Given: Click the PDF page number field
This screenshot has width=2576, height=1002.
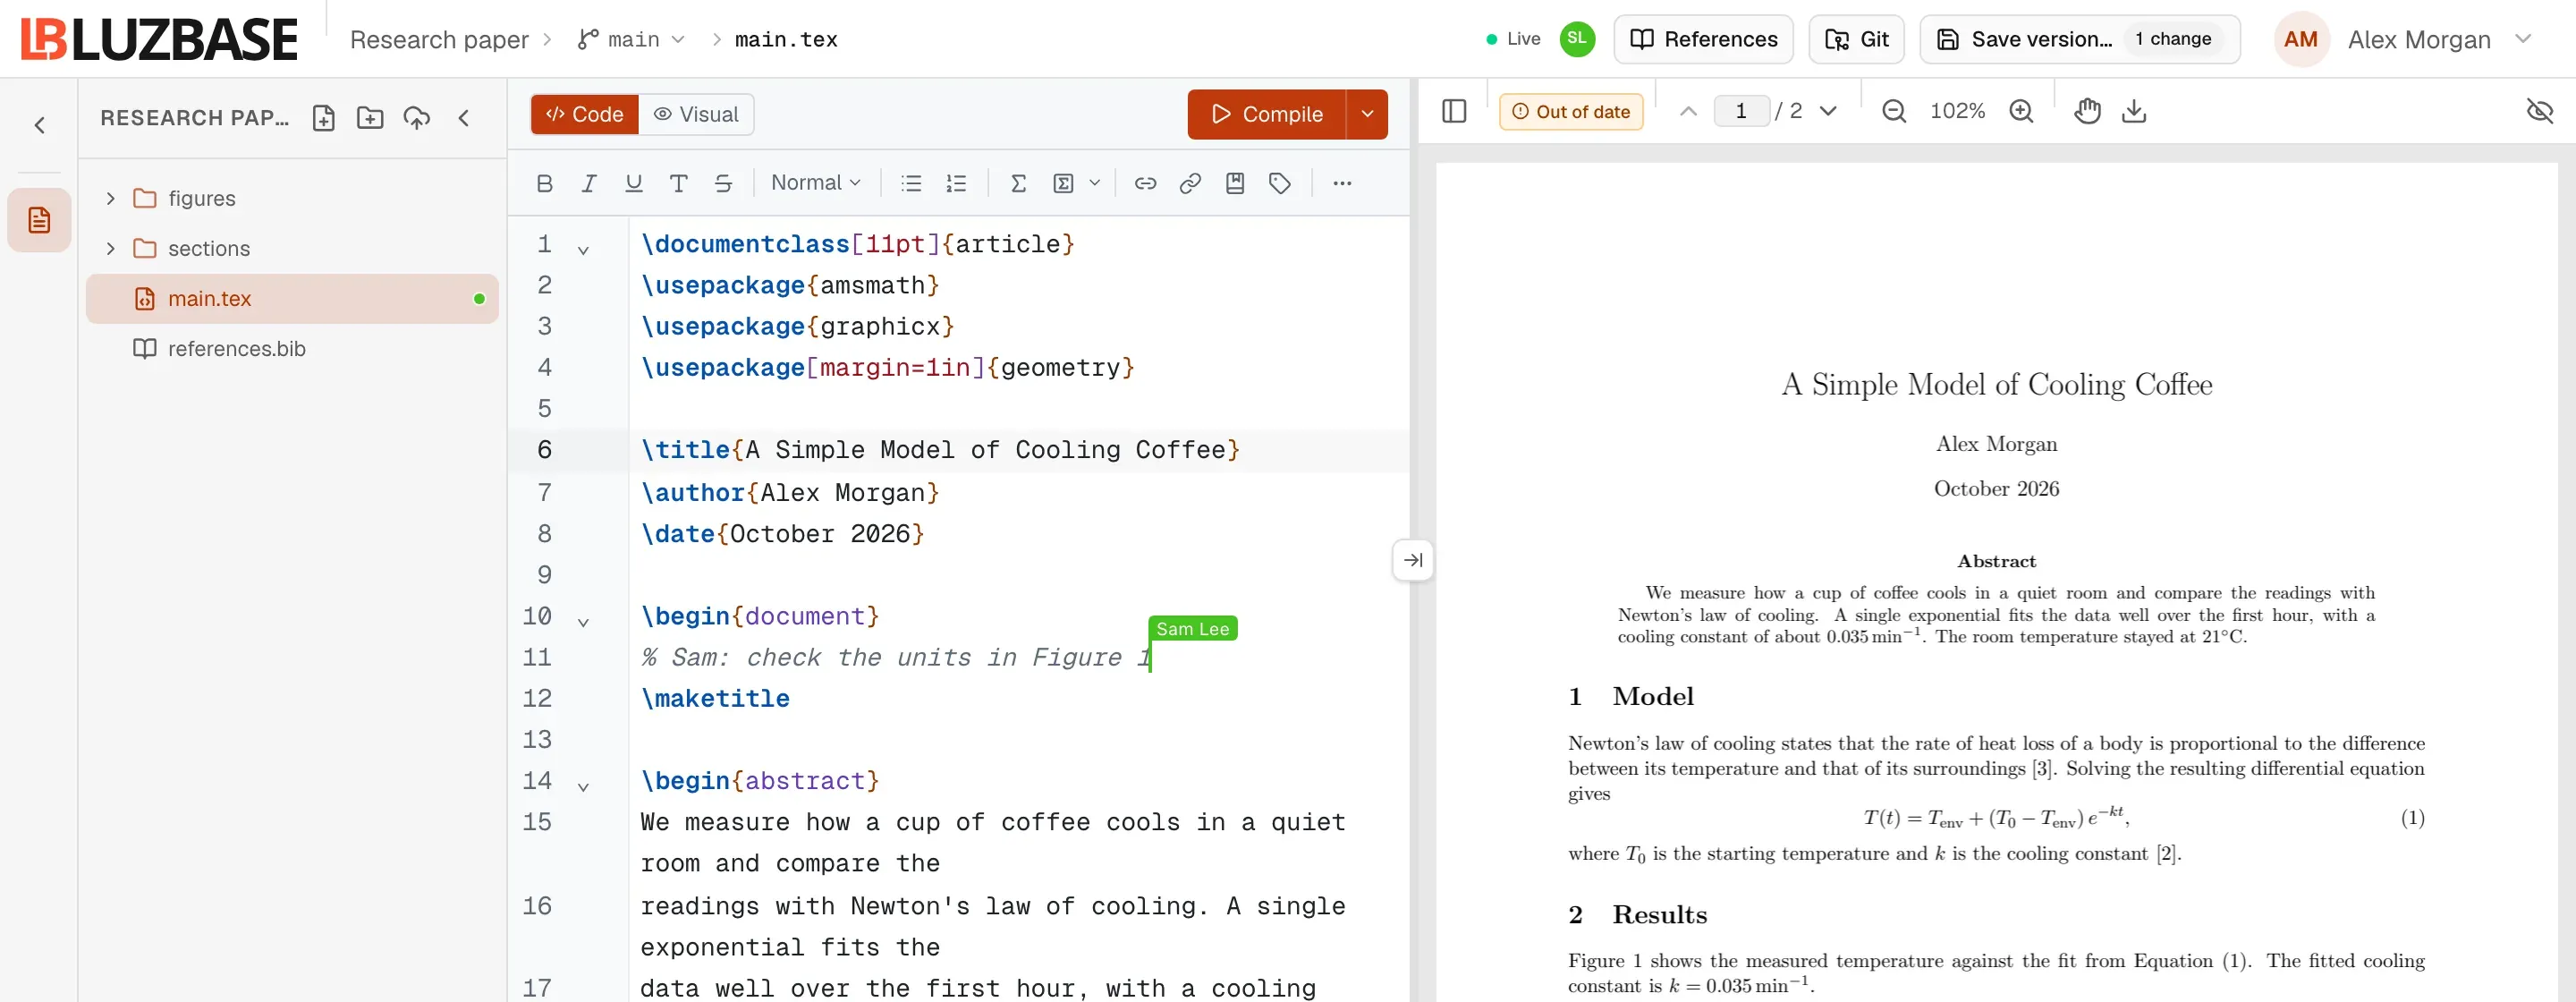Looking at the screenshot, I should 1741,111.
